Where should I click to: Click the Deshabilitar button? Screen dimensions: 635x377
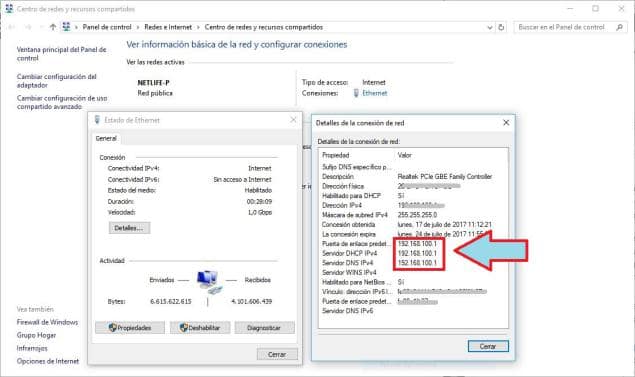[x=200, y=328]
